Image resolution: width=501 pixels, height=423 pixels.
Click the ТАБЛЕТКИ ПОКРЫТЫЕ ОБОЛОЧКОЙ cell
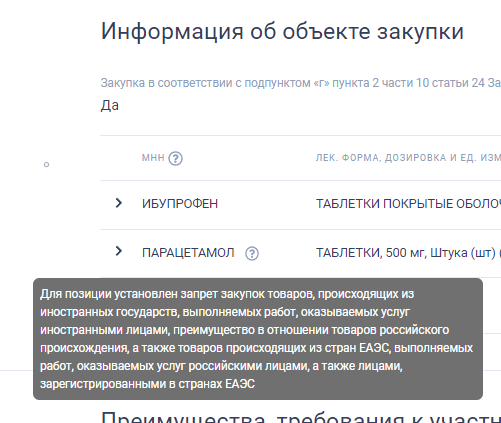point(408,204)
